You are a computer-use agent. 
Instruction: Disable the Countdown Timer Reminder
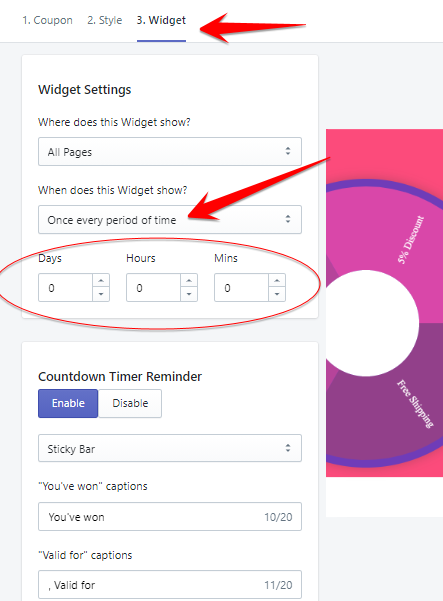[130, 403]
